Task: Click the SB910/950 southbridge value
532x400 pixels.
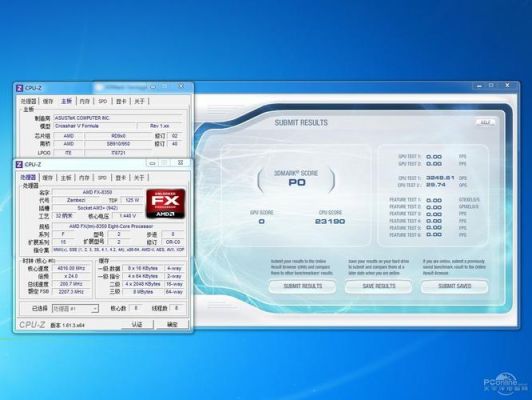Action: (x=118, y=144)
